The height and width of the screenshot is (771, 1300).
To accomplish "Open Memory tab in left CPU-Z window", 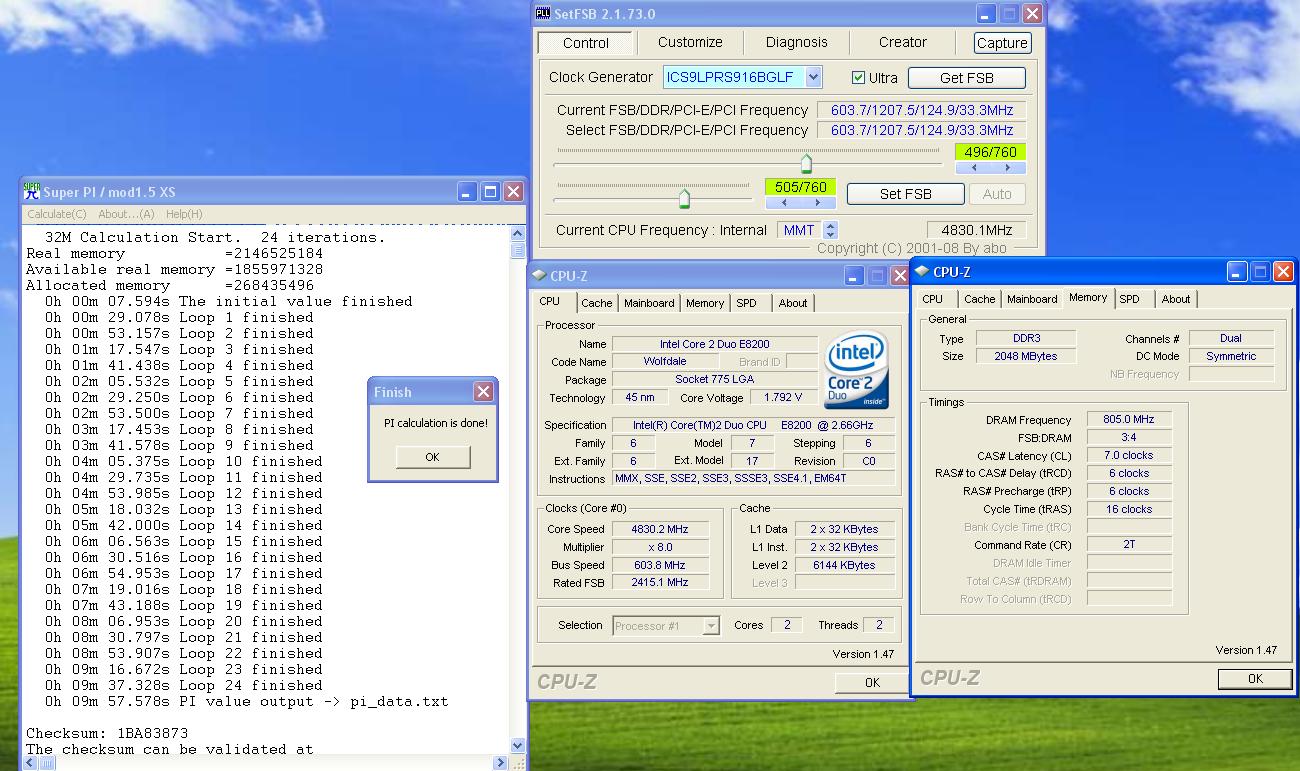I will (705, 303).
